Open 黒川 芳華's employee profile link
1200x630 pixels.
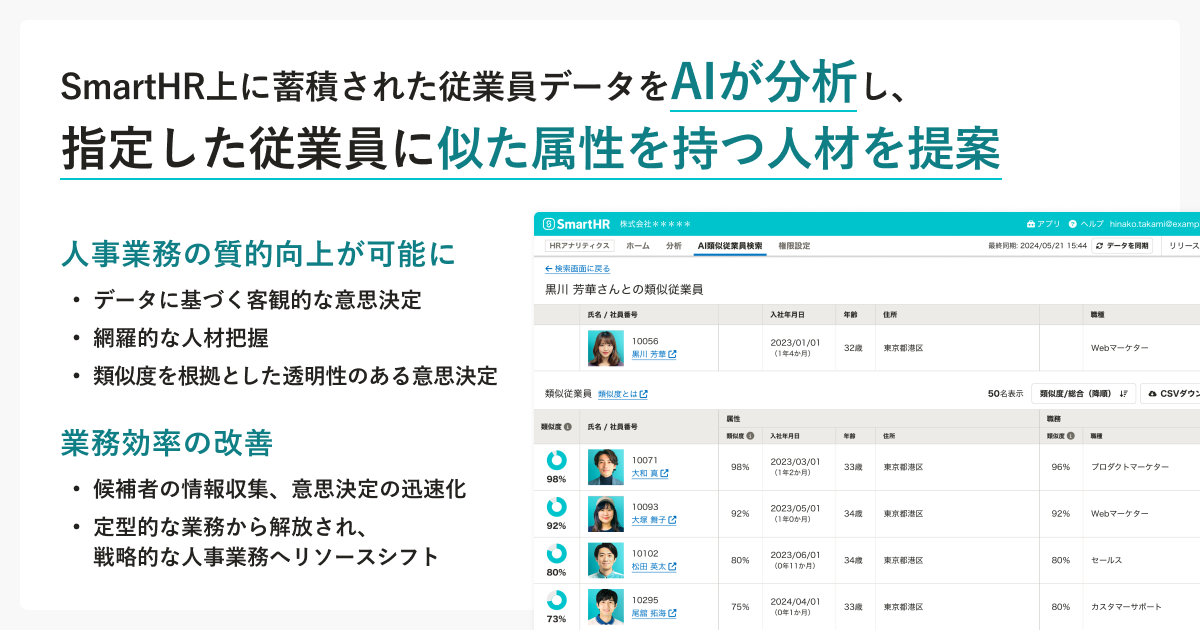coord(651,352)
